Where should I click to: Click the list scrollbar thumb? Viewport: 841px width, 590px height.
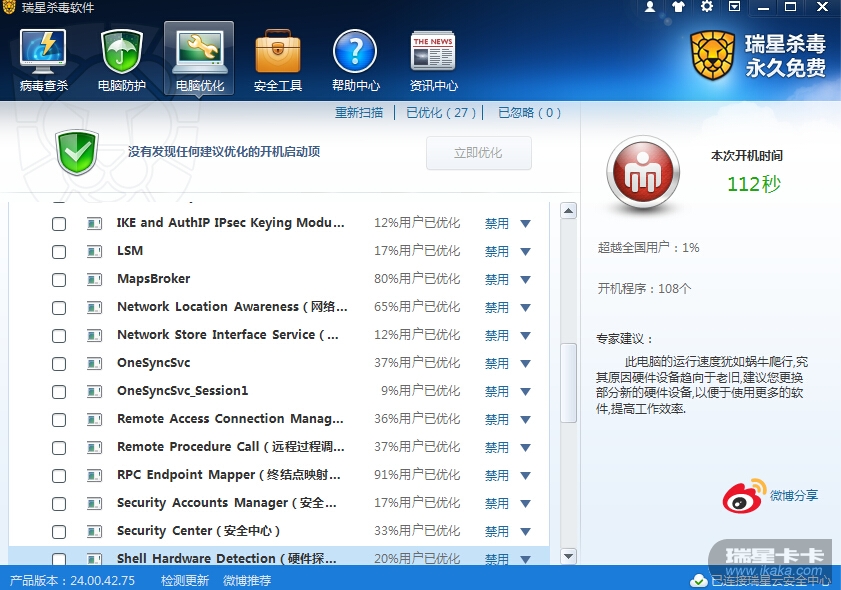click(569, 383)
